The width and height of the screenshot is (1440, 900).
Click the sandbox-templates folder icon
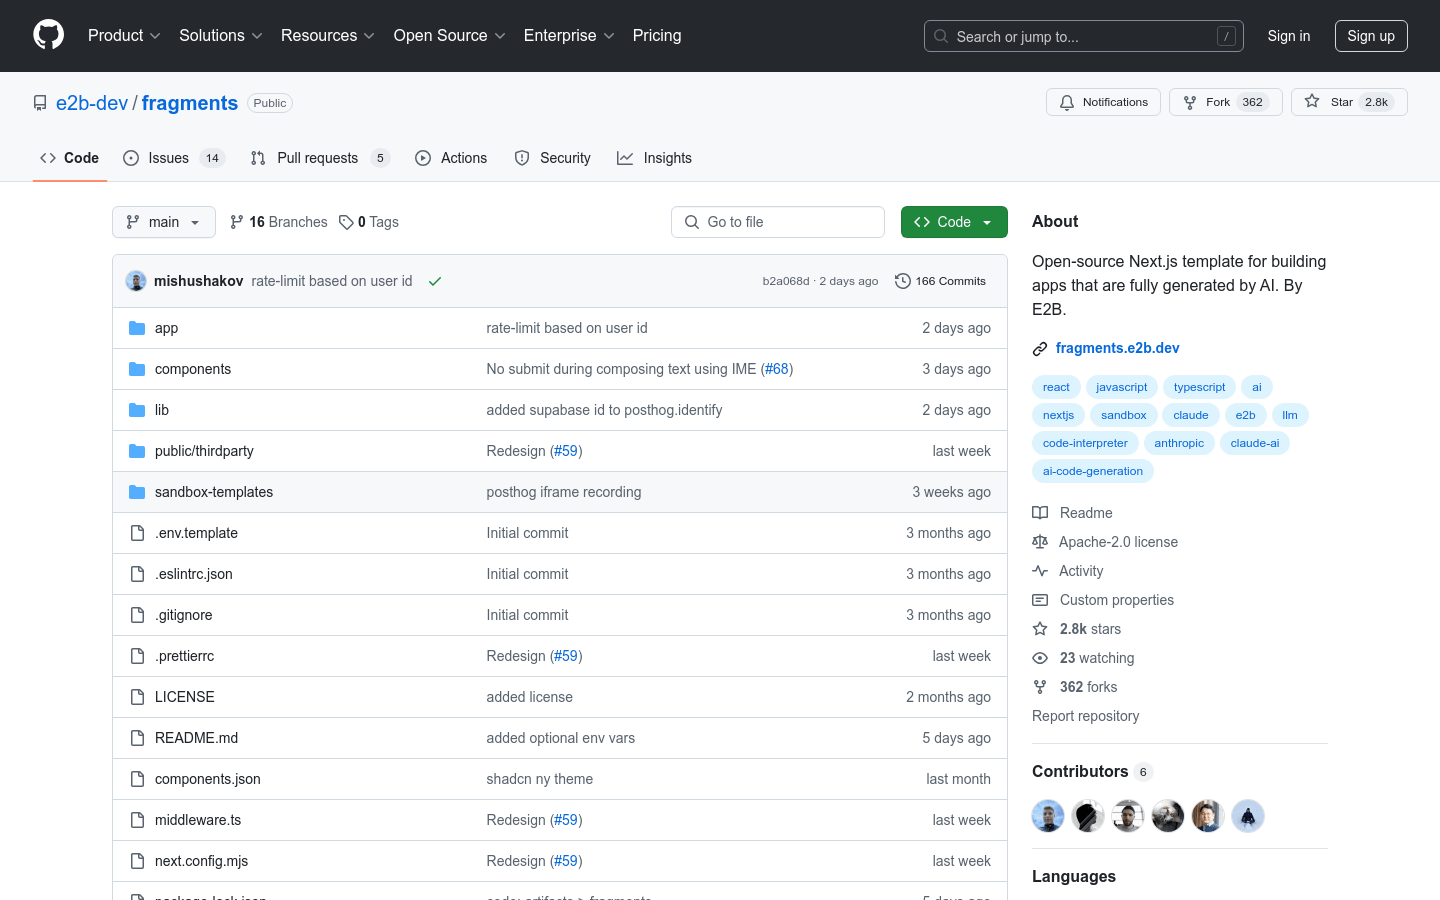coord(137,492)
